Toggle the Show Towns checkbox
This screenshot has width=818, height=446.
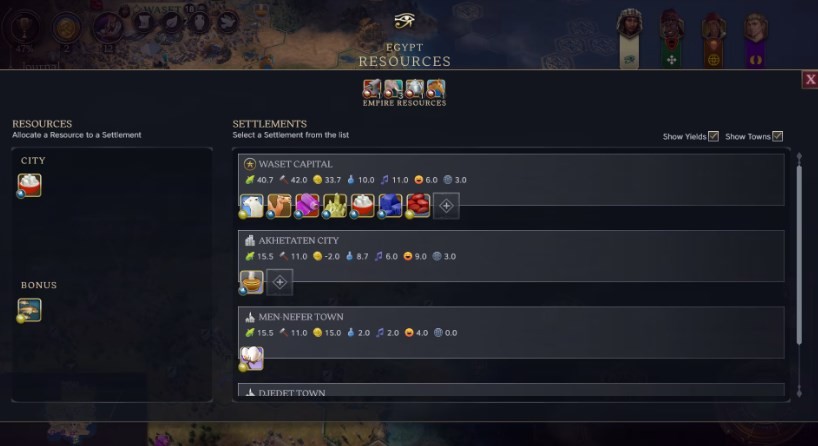tap(777, 136)
